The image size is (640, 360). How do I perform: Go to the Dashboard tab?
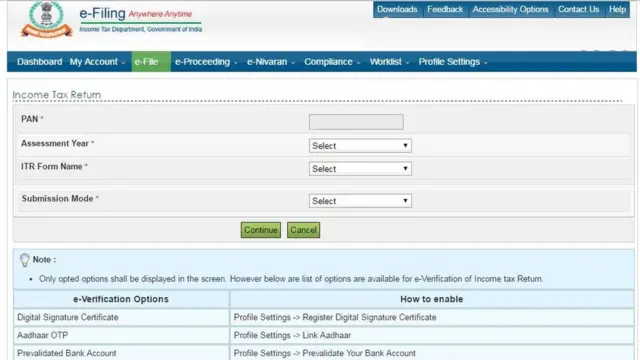click(40, 62)
